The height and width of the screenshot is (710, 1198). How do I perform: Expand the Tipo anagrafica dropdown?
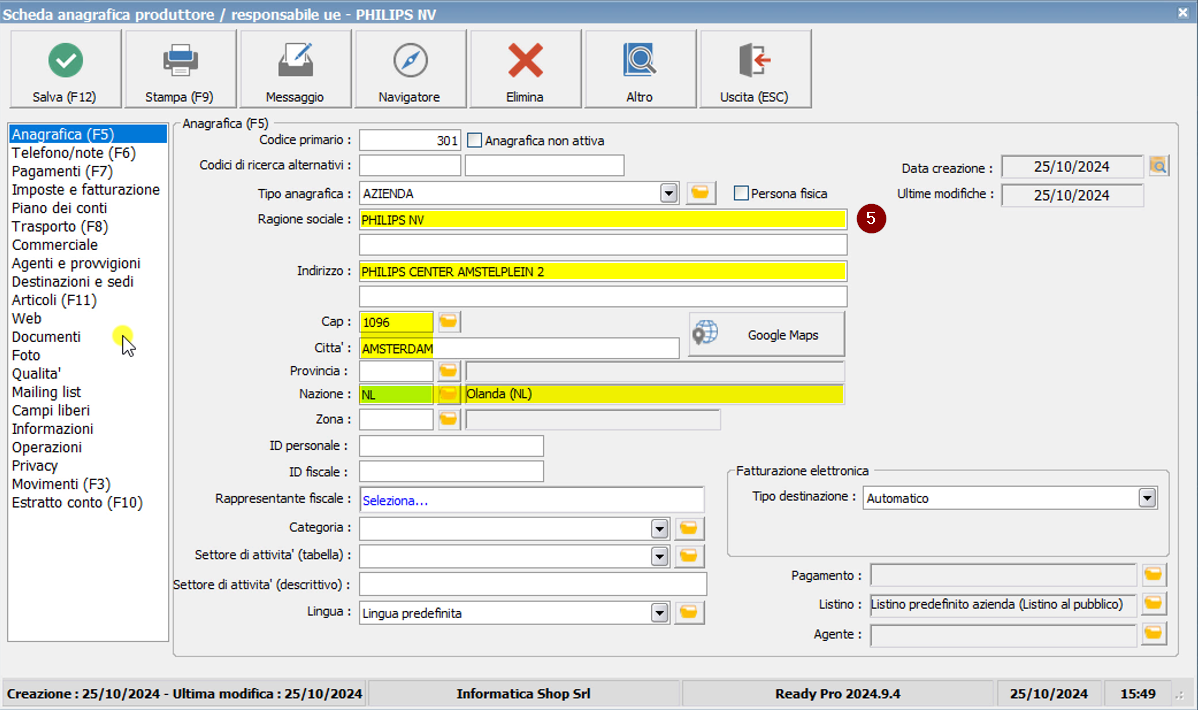(669, 193)
